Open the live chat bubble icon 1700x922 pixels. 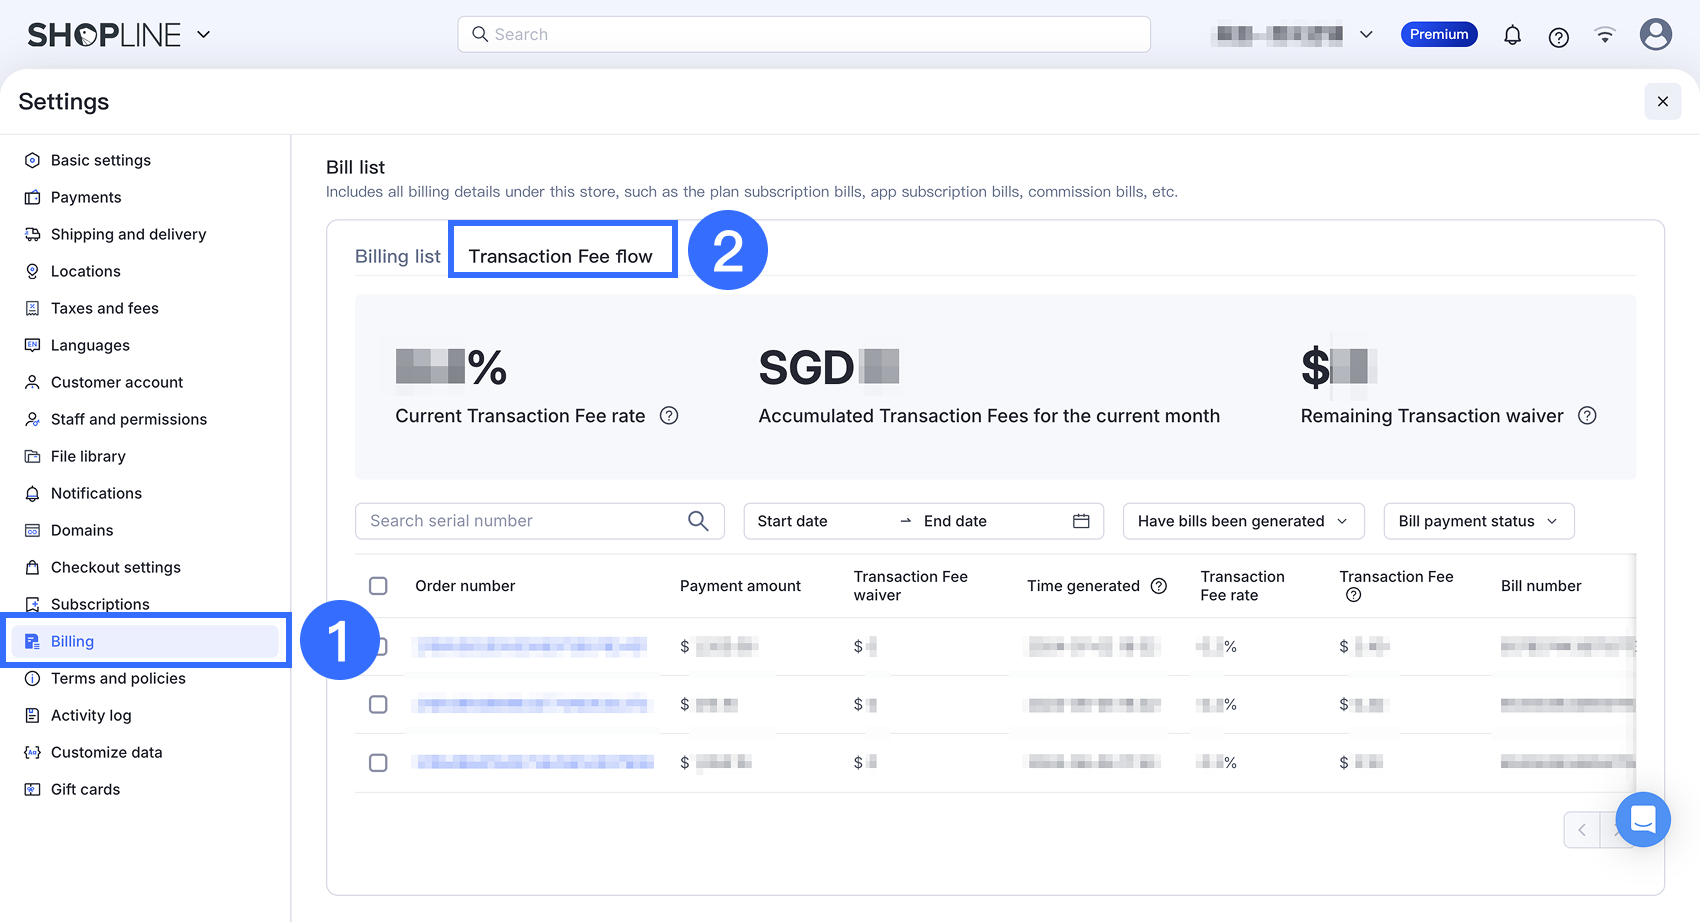tap(1641, 819)
